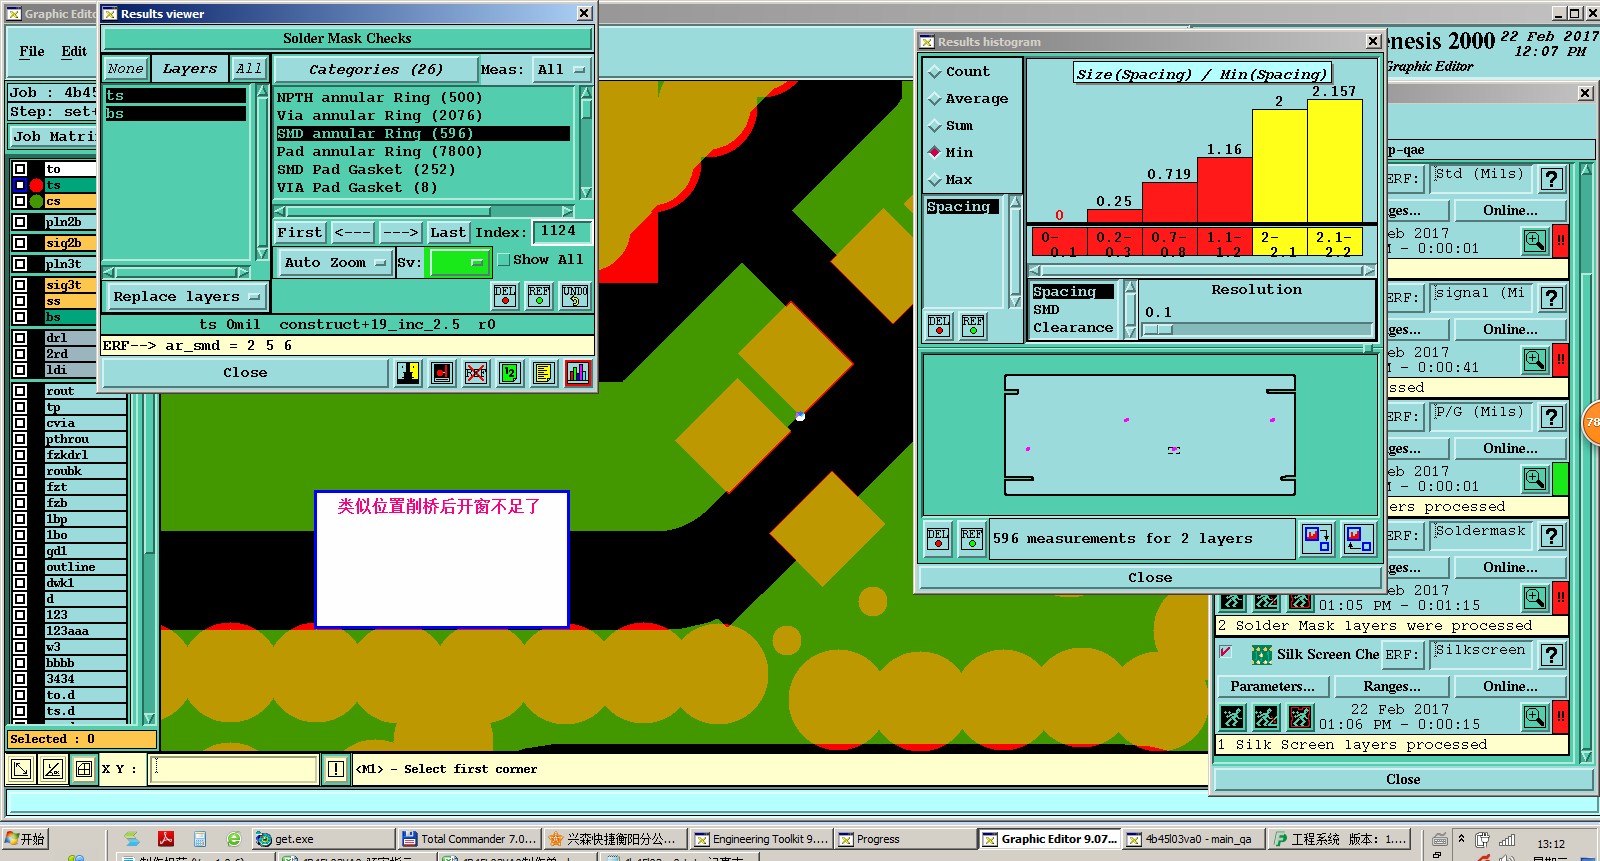Click the Last result navigation button
The width and height of the screenshot is (1600, 861).
click(x=448, y=232)
